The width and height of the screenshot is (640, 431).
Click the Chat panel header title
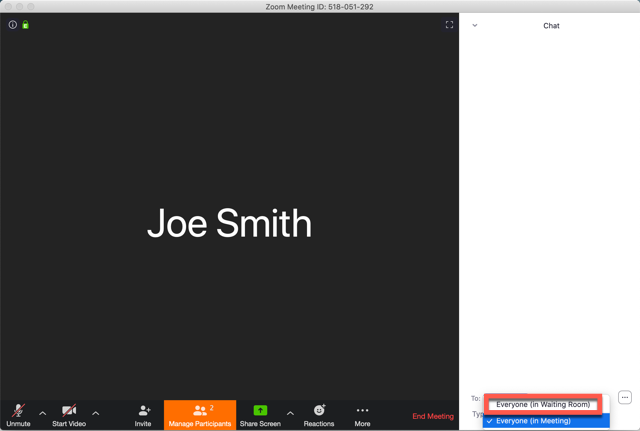(x=551, y=26)
